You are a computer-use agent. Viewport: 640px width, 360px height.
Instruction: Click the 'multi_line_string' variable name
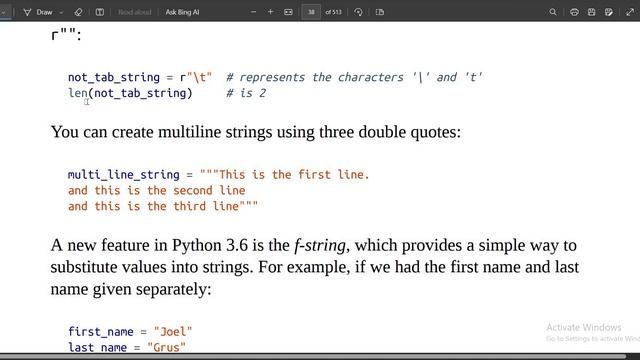click(x=124, y=175)
